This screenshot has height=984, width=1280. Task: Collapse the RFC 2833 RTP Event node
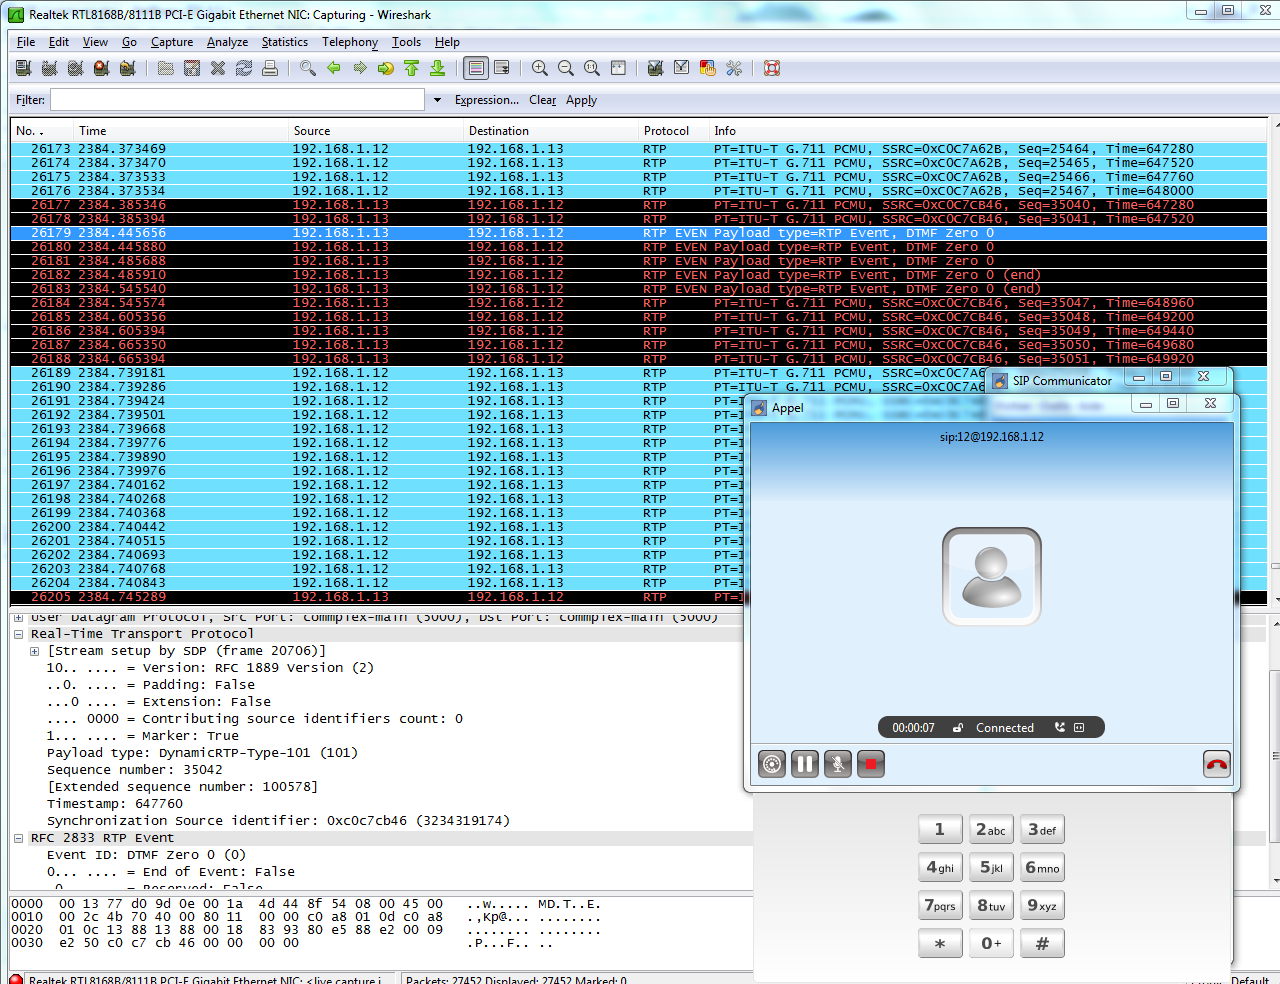pyautogui.click(x=19, y=838)
